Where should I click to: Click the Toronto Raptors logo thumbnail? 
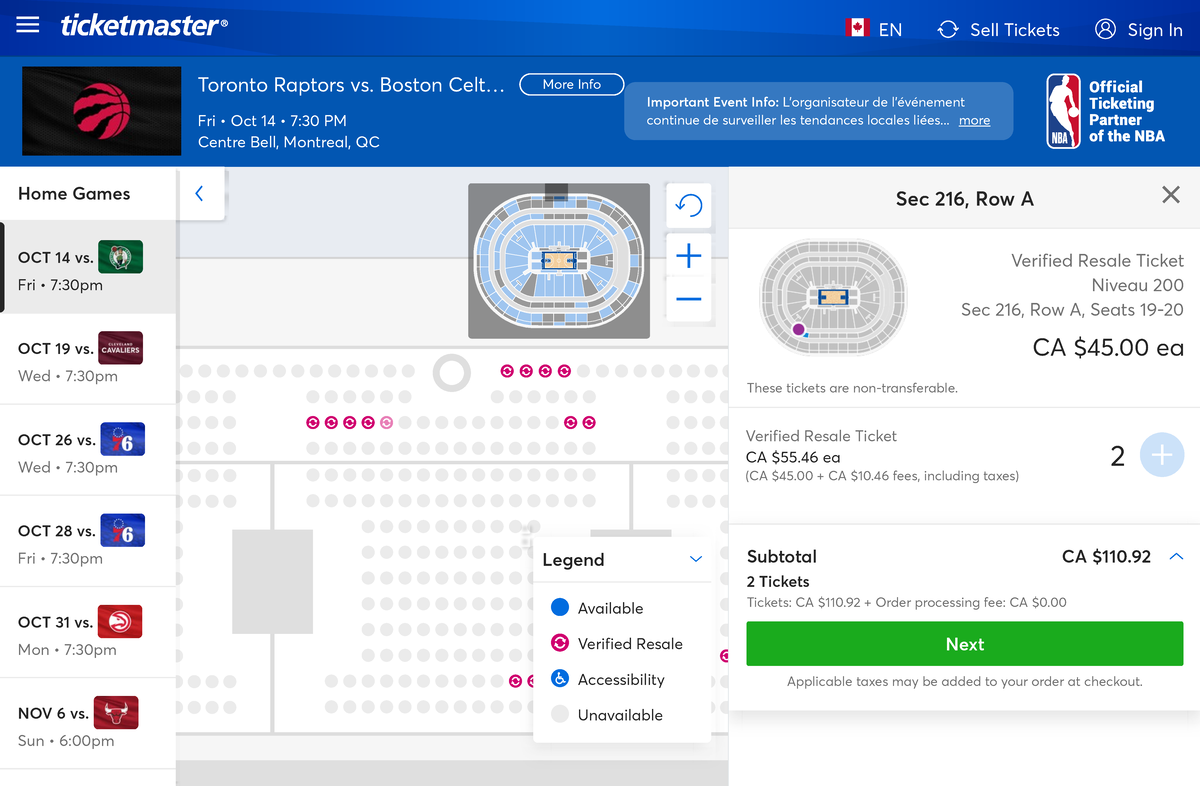[x=101, y=111]
